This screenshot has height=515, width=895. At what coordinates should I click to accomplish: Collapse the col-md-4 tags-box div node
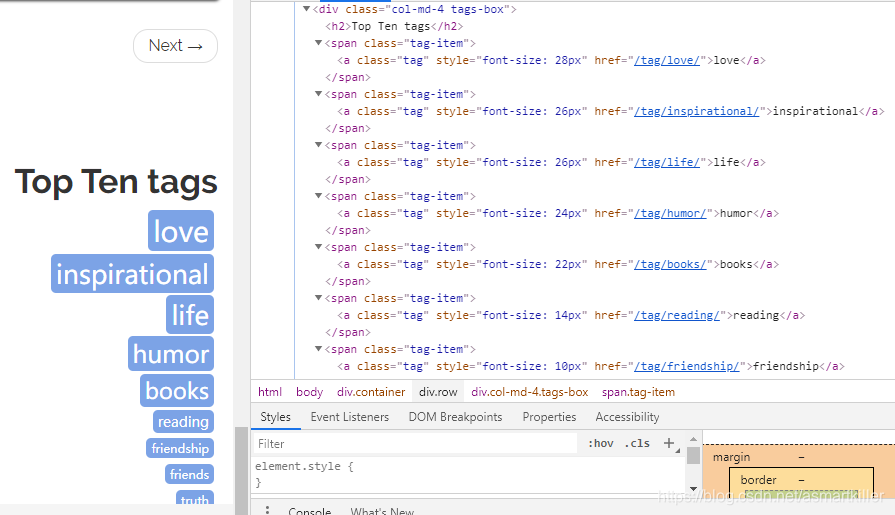(x=307, y=9)
